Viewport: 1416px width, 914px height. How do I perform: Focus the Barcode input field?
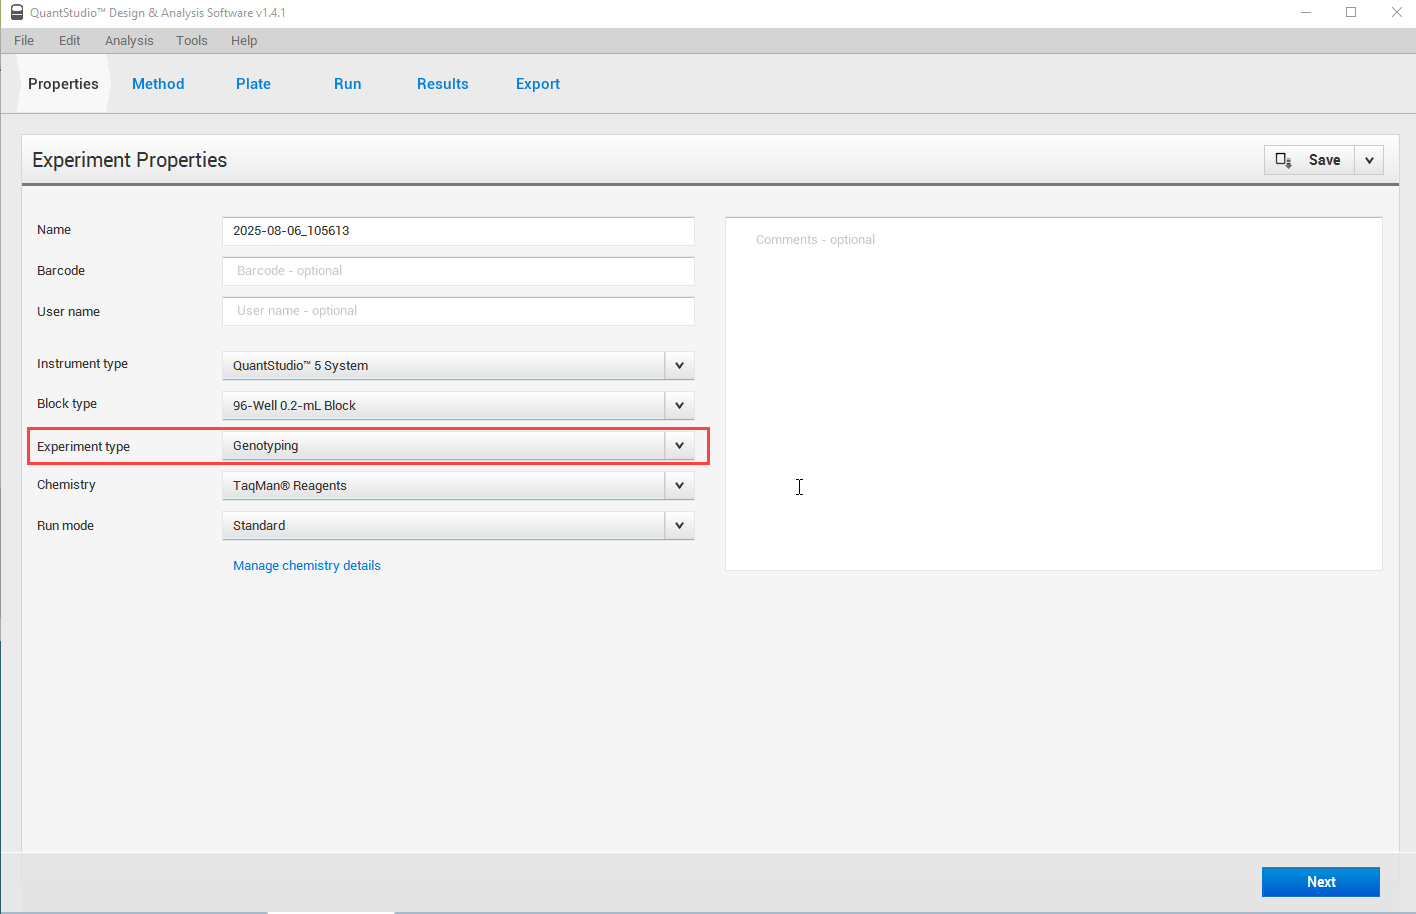click(457, 271)
